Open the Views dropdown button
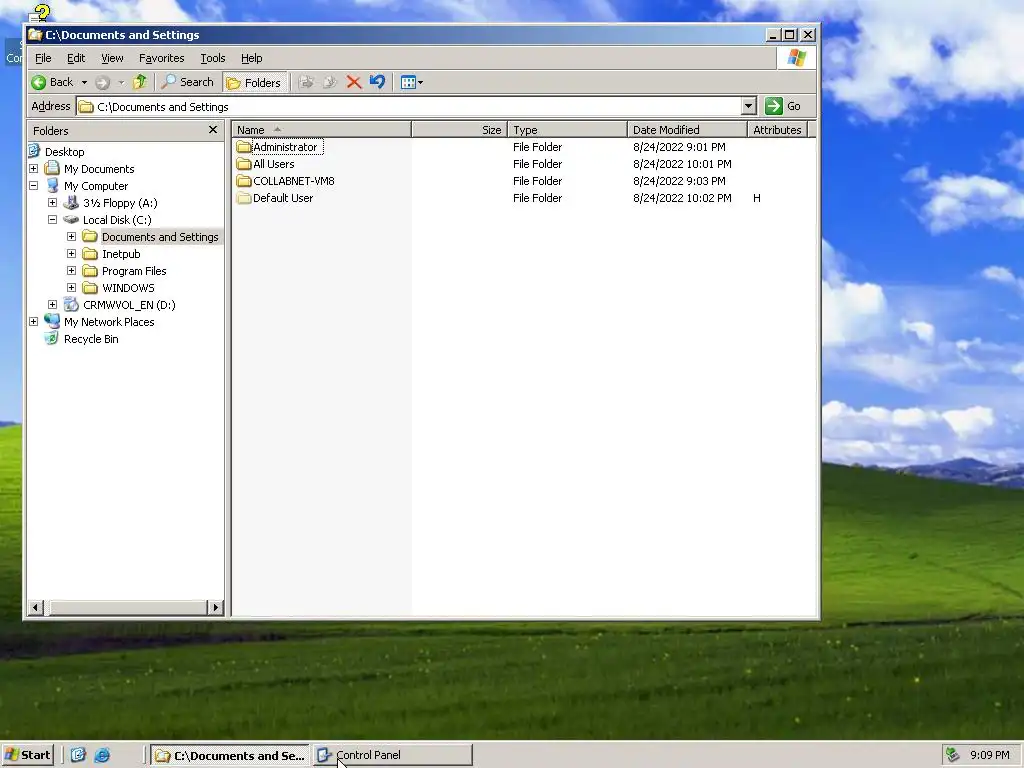Screen dimensions: 1024x768 [411, 82]
